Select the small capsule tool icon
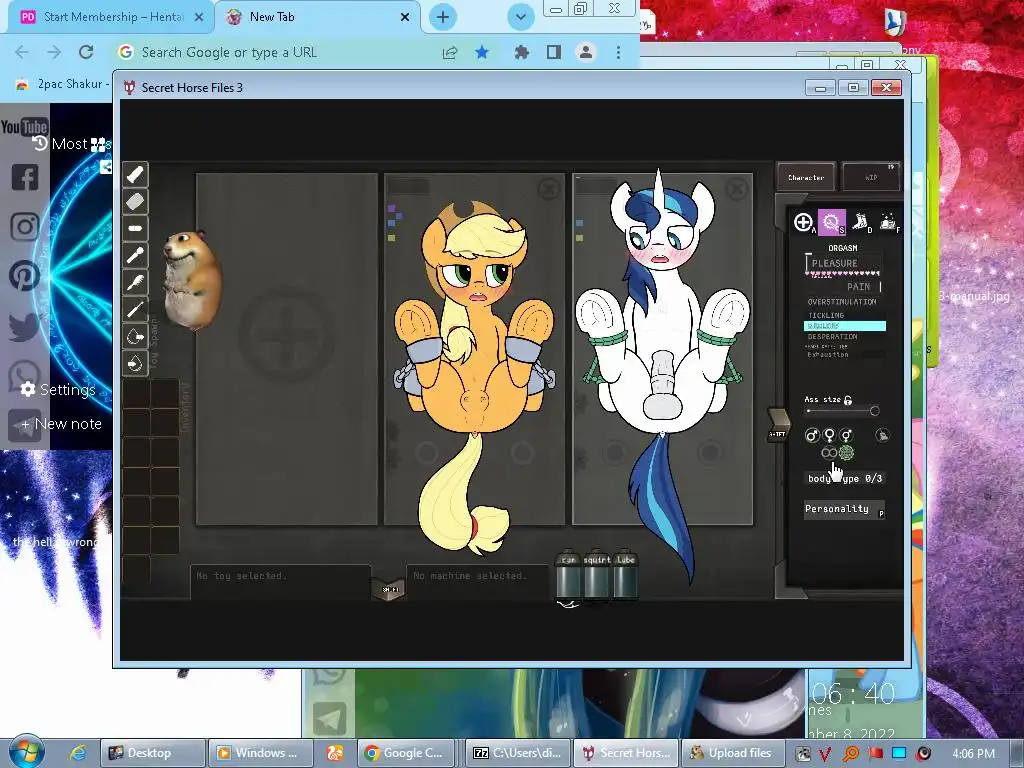 point(135,229)
